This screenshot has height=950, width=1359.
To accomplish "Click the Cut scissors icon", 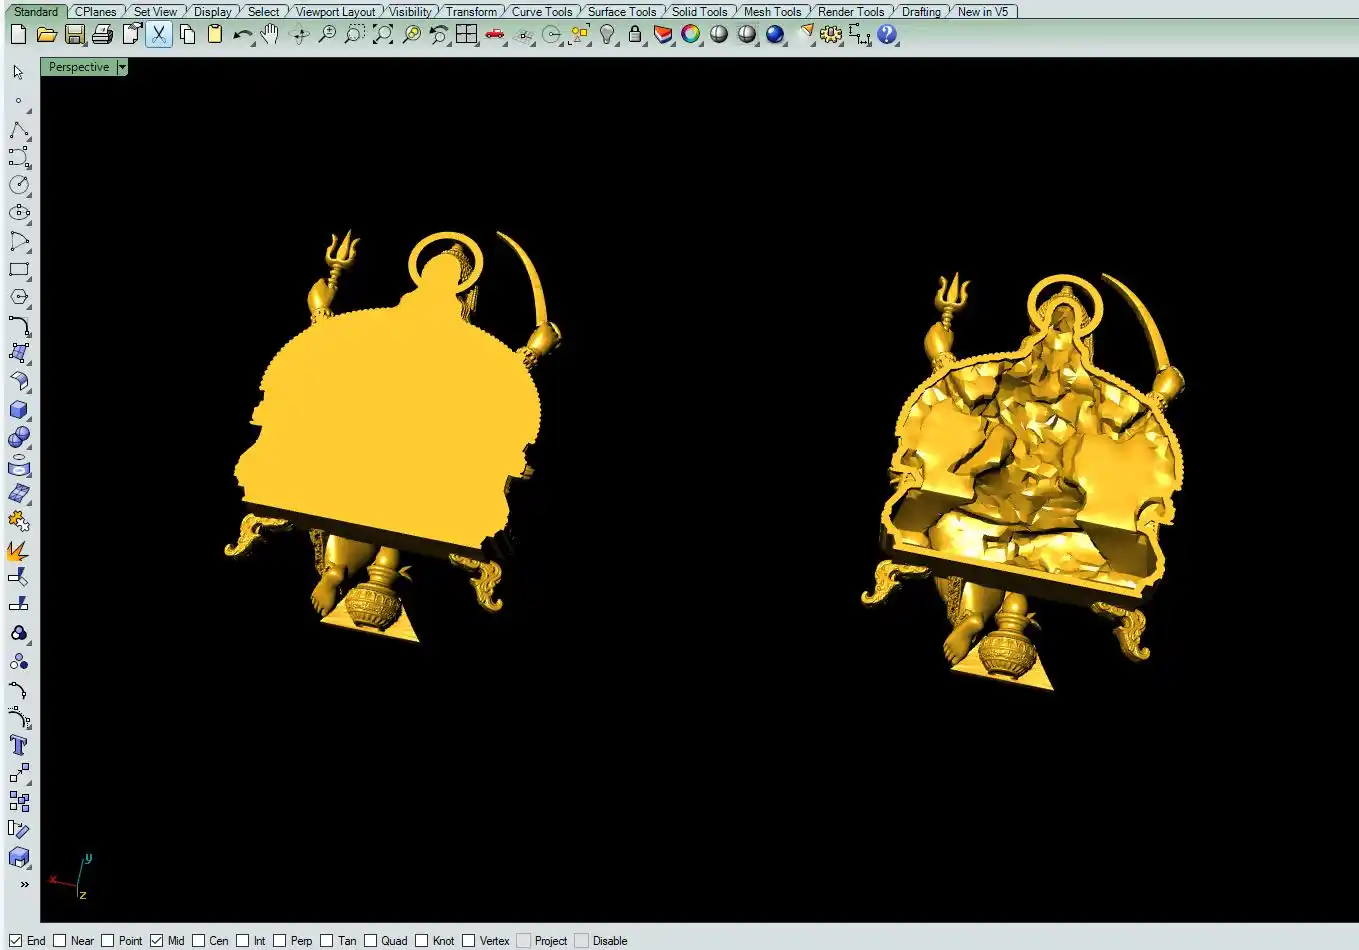I will 159,35.
